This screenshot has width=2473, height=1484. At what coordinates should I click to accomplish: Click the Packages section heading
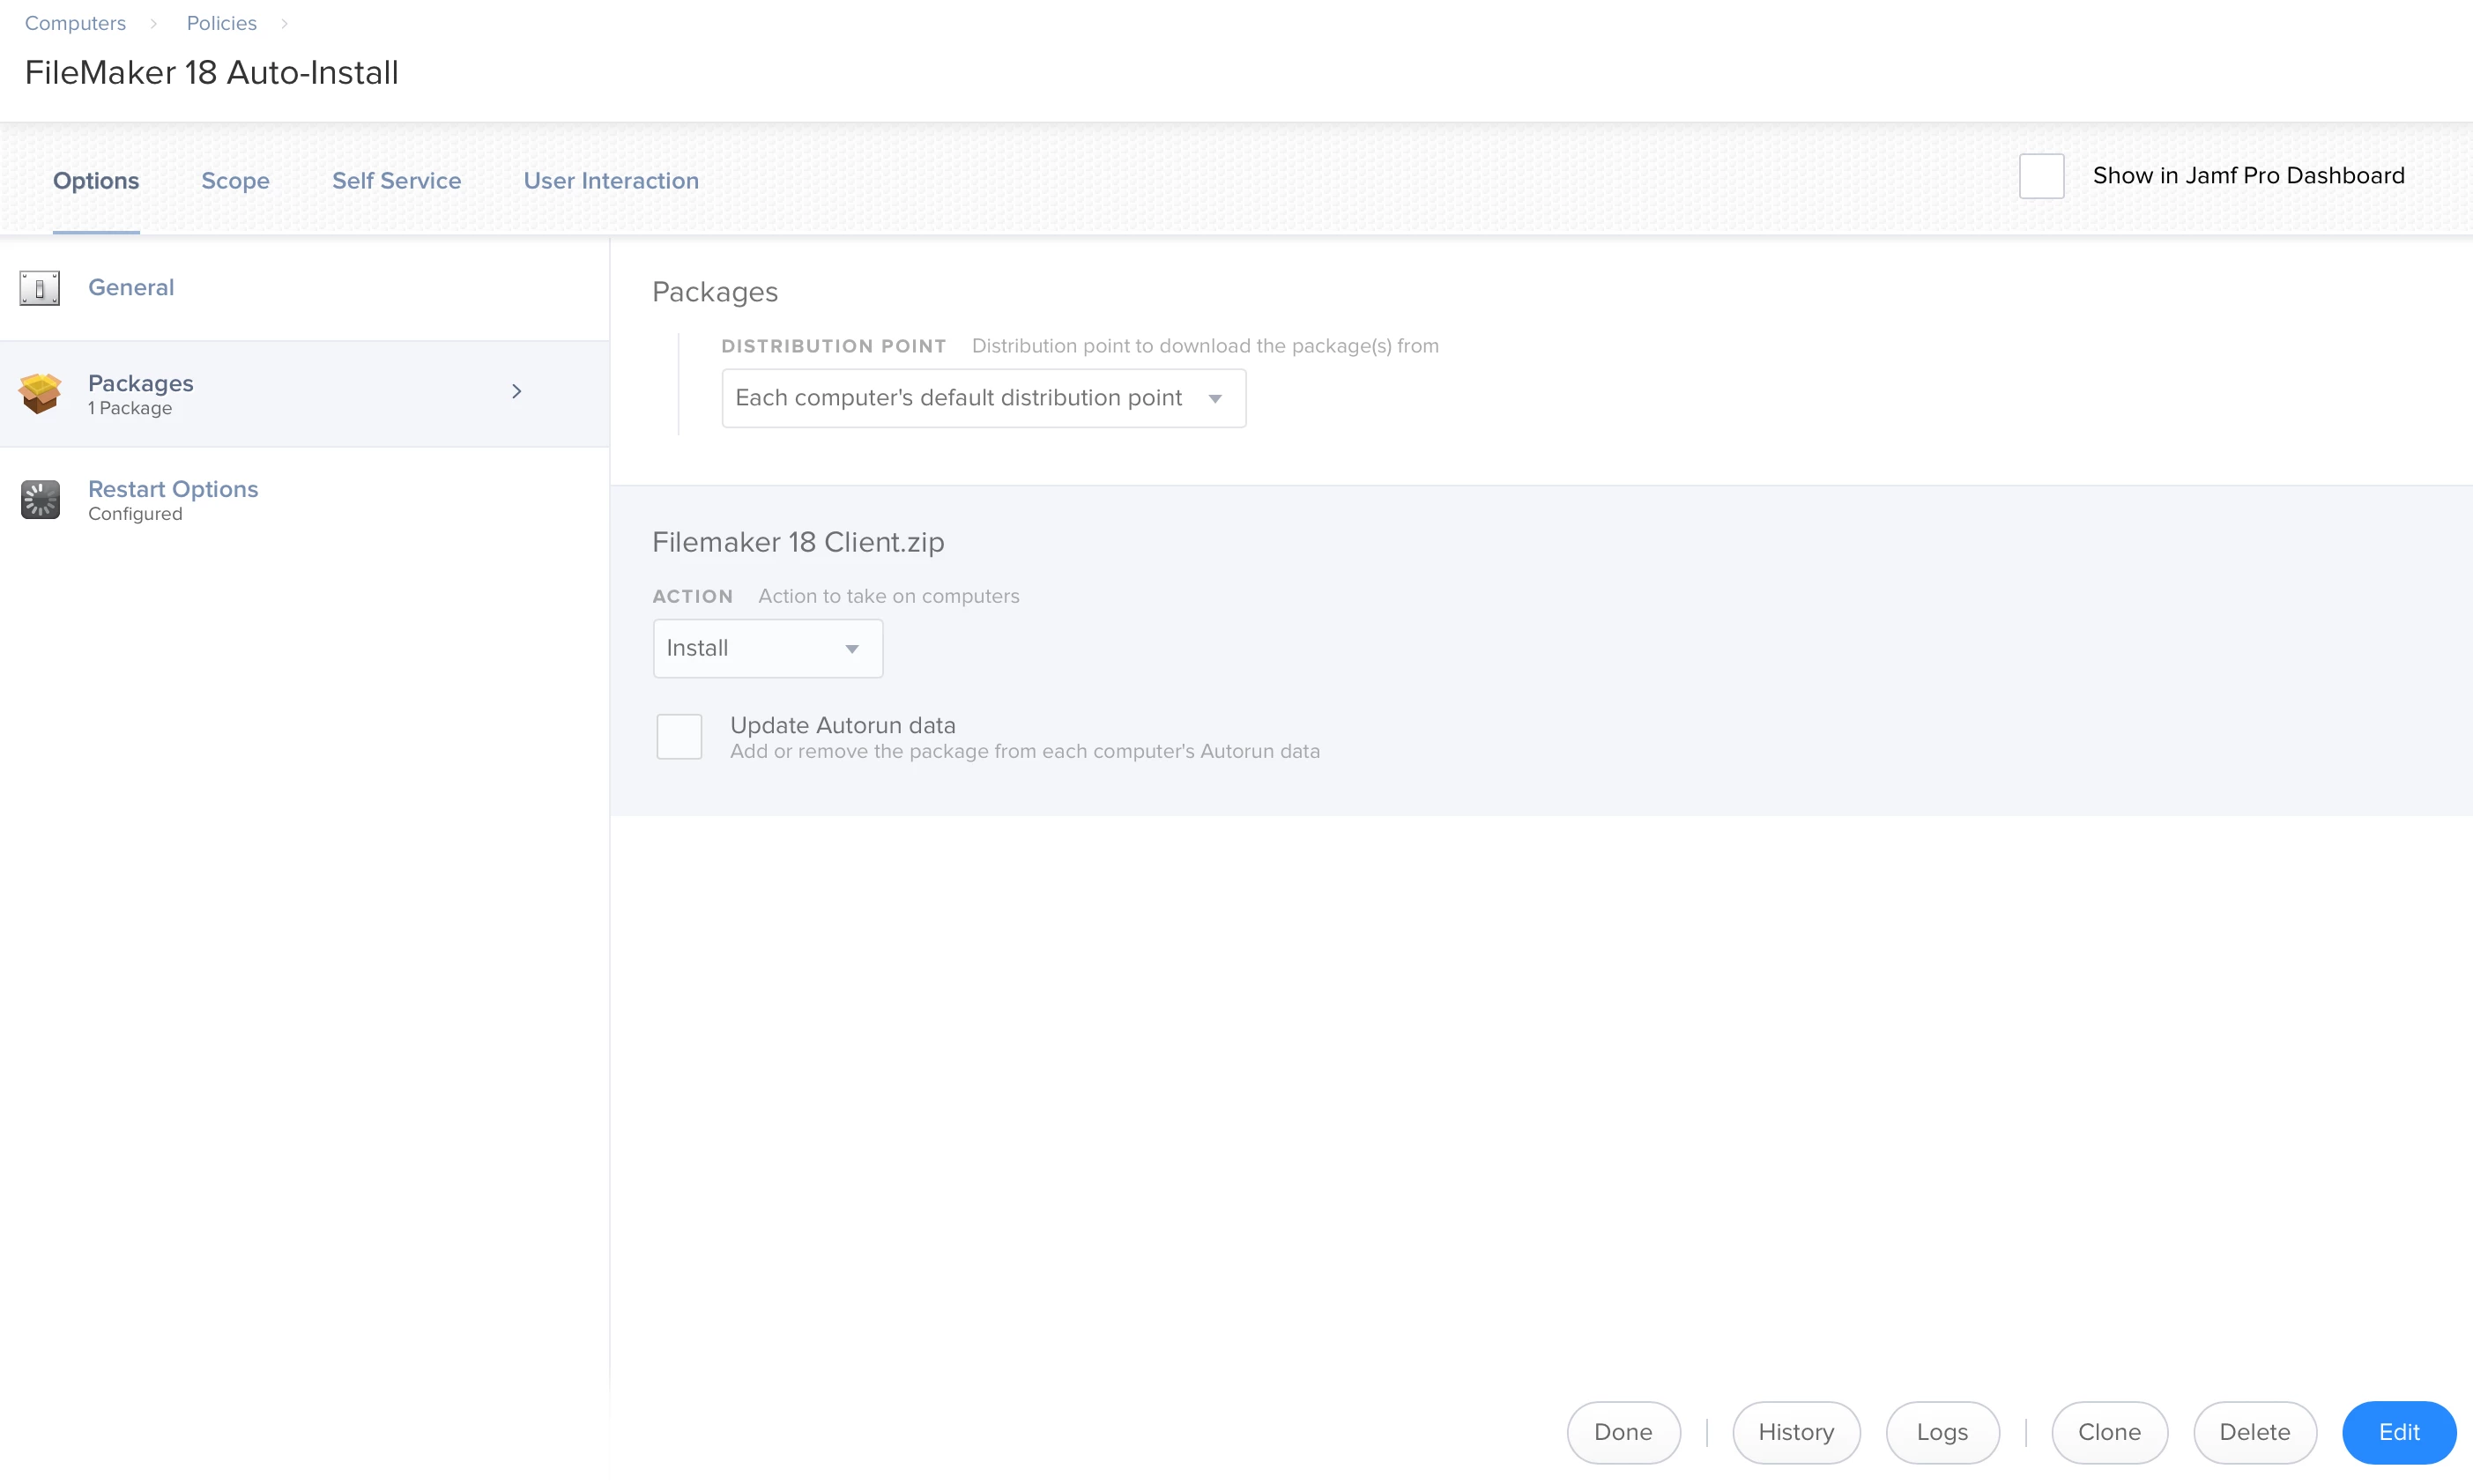[715, 292]
